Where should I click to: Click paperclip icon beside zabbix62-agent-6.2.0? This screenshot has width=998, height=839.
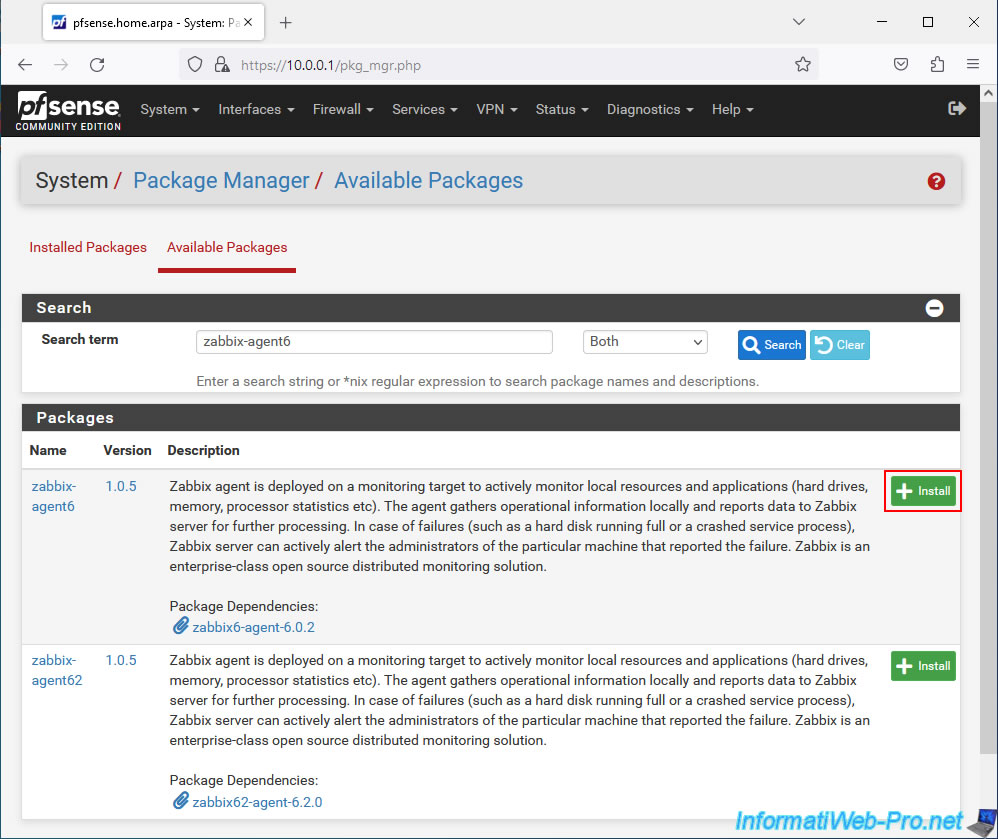tap(181, 801)
